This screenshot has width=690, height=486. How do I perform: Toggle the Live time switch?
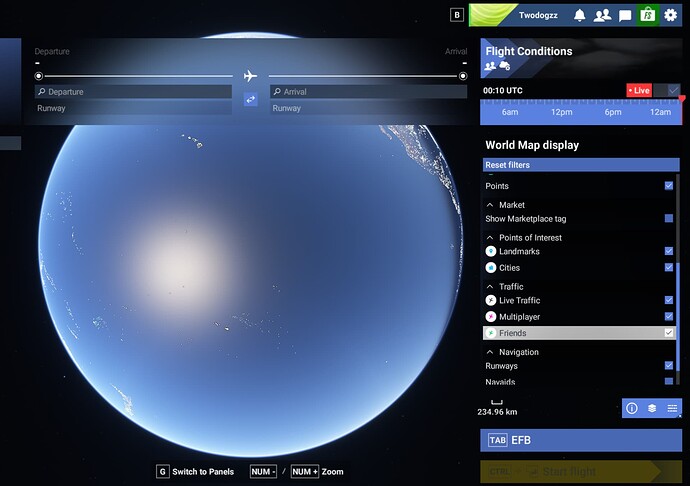[x=673, y=90]
